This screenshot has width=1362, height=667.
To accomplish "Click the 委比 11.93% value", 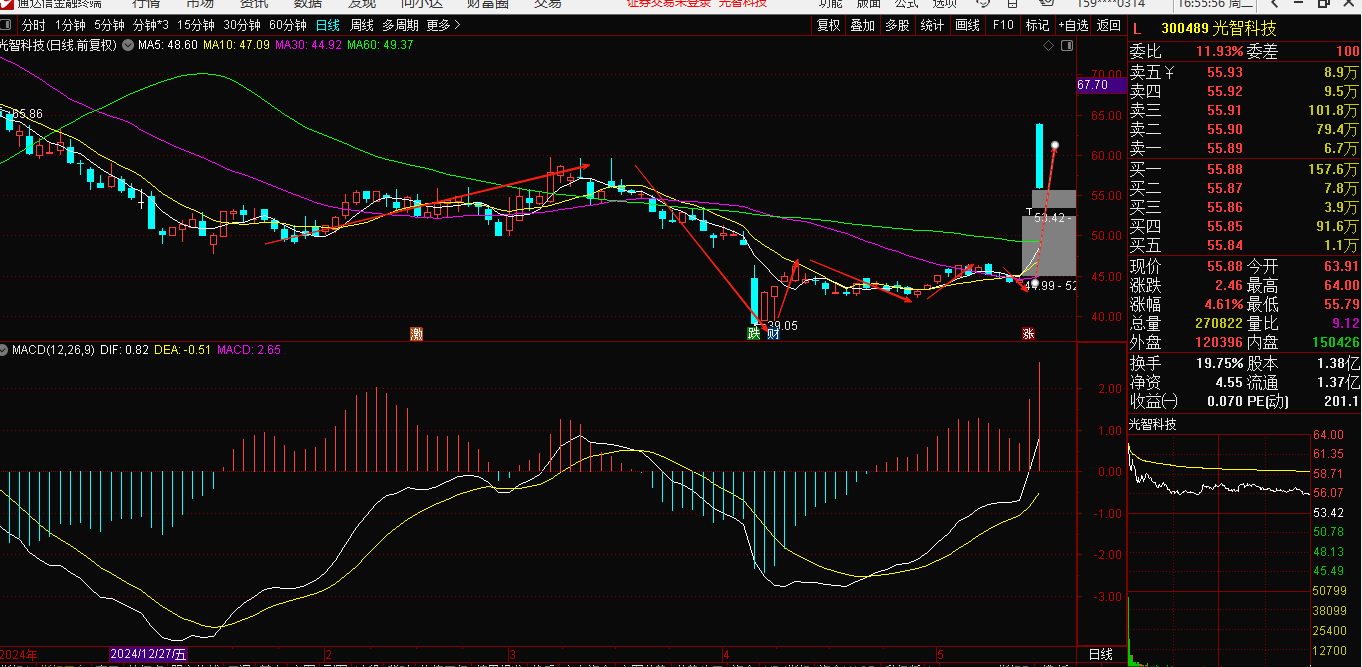I will point(1219,51).
